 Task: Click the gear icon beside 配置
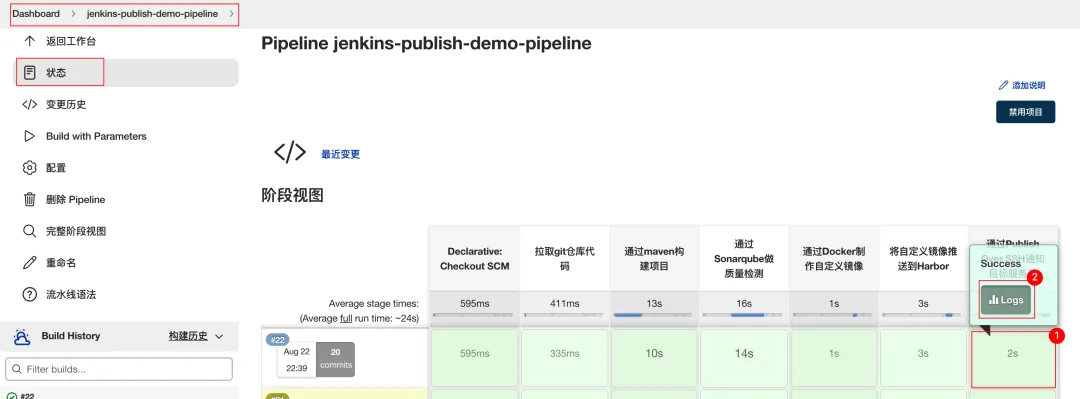pos(30,168)
